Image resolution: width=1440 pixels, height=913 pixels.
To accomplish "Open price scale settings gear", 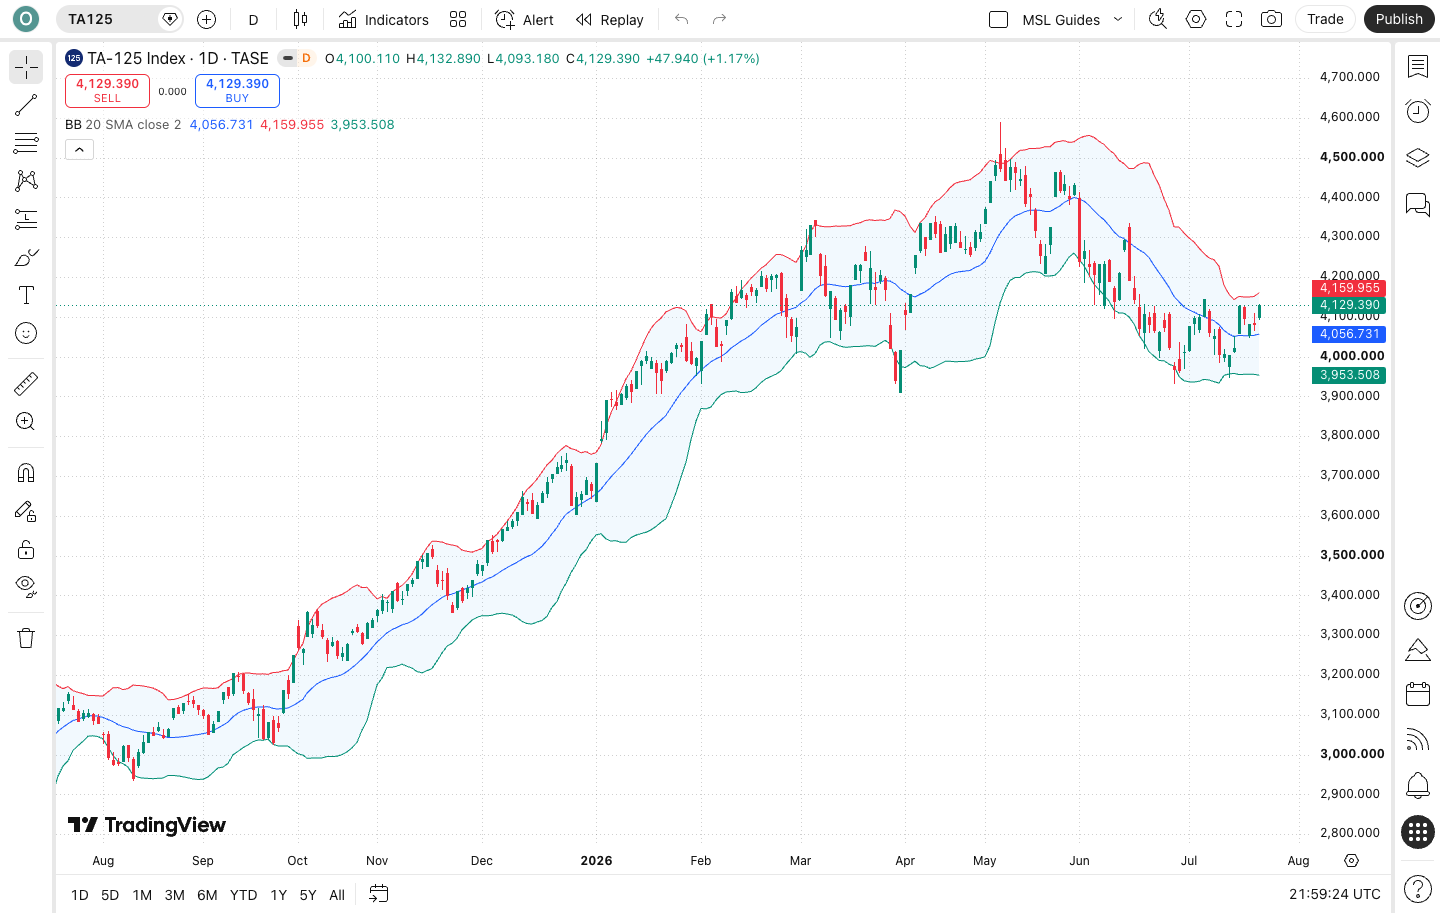I will pyautogui.click(x=1352, y=860).
